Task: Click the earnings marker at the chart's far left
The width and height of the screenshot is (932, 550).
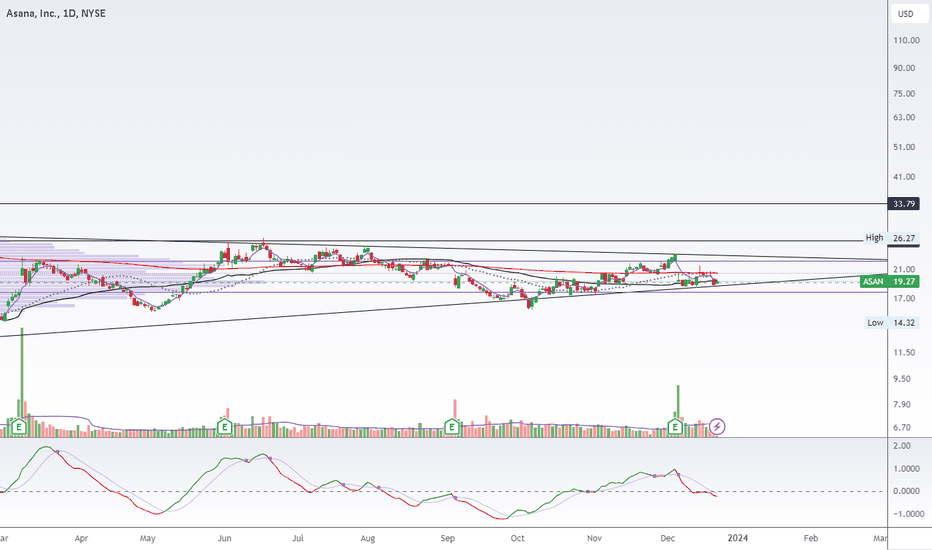Action: pyautogui.click(x=19, y=426)
